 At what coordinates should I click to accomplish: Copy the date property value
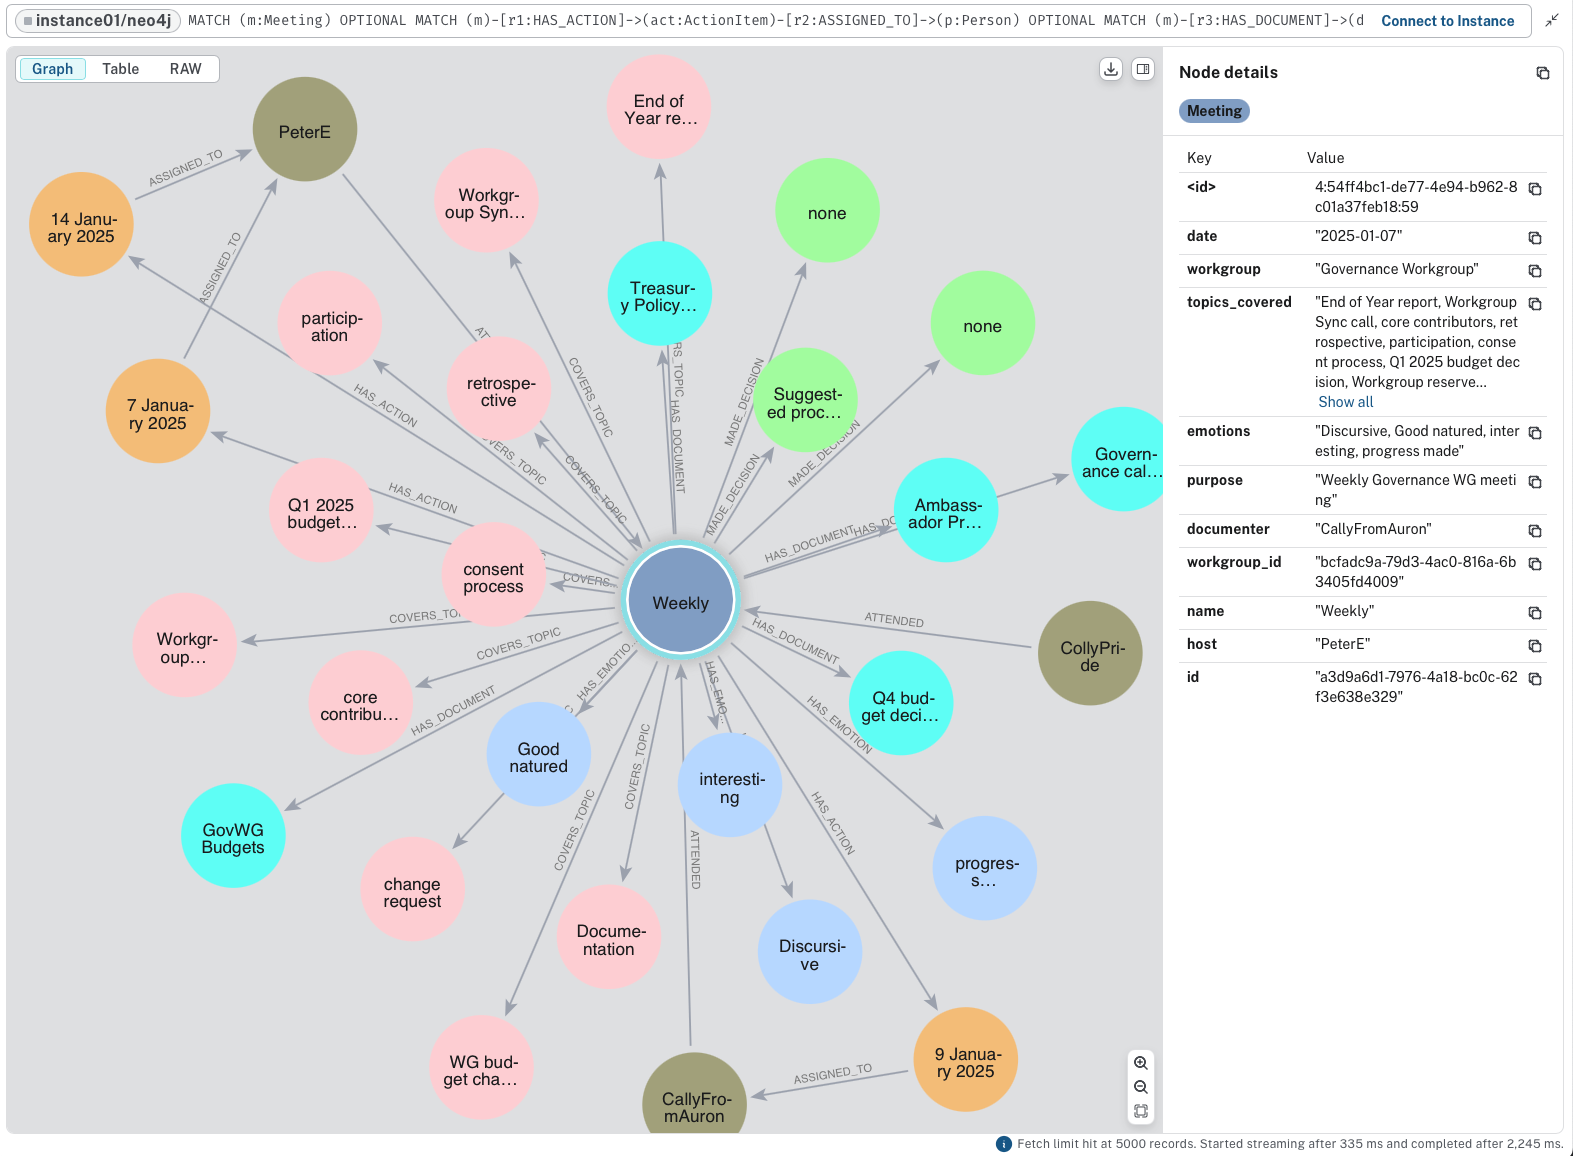1535,238
